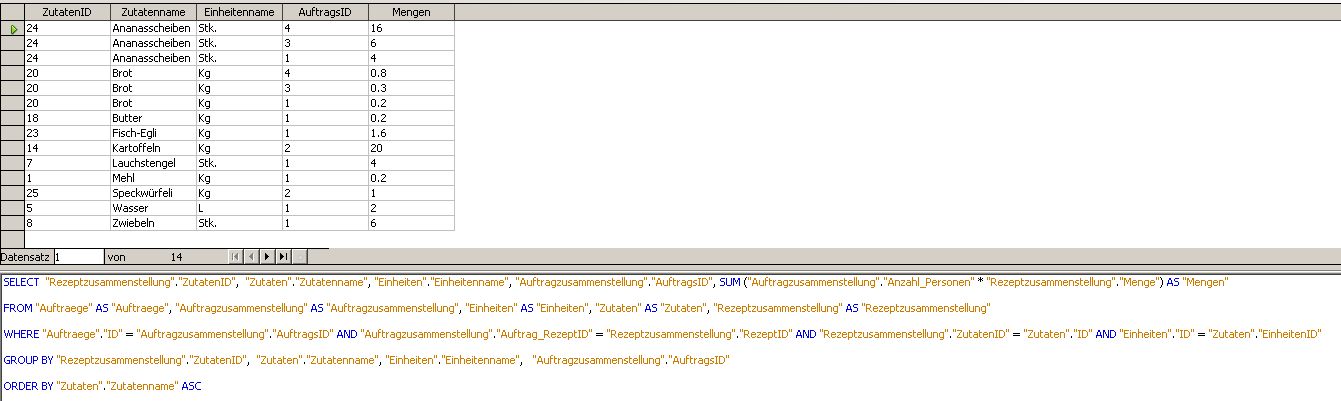
Task: Click the Speckwürfeli ingredient cell
Action: pyautogui.click(x=152, y=191)
